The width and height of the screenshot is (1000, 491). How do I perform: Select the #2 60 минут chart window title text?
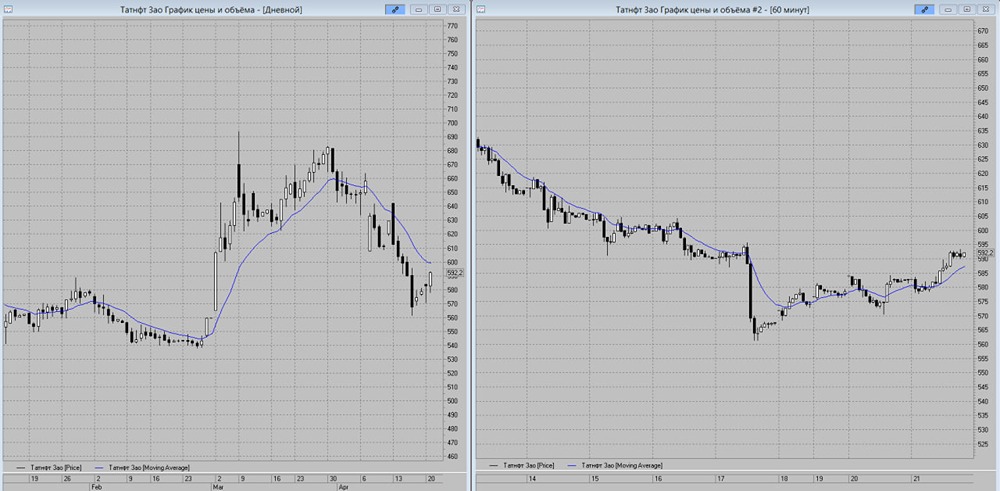[x=712, y=10]
